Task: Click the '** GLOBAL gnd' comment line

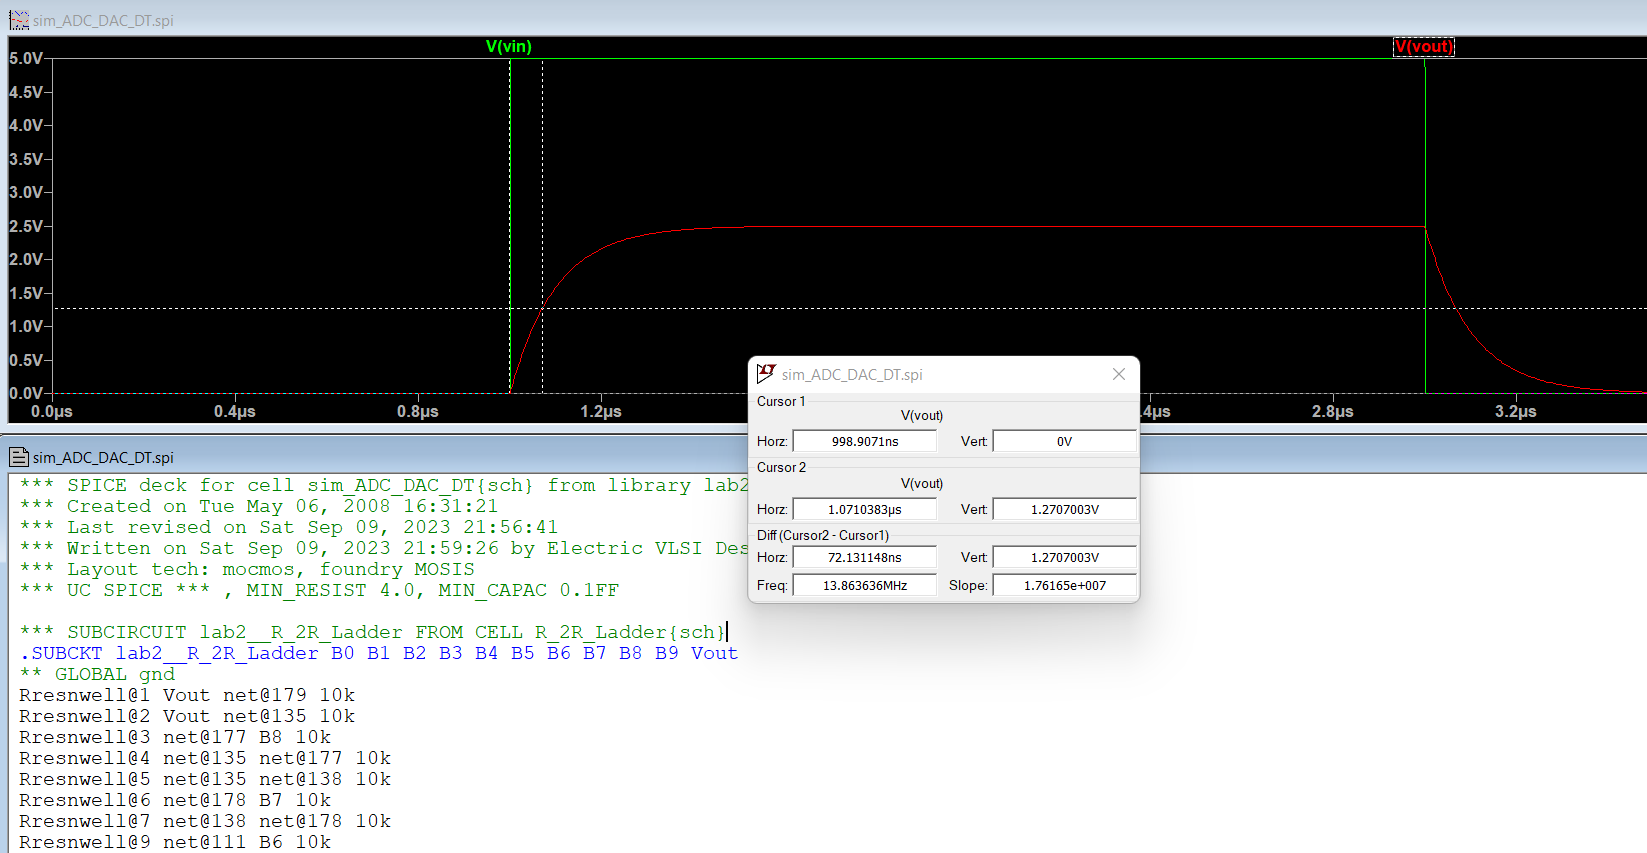Action: (x=97, y=674)
